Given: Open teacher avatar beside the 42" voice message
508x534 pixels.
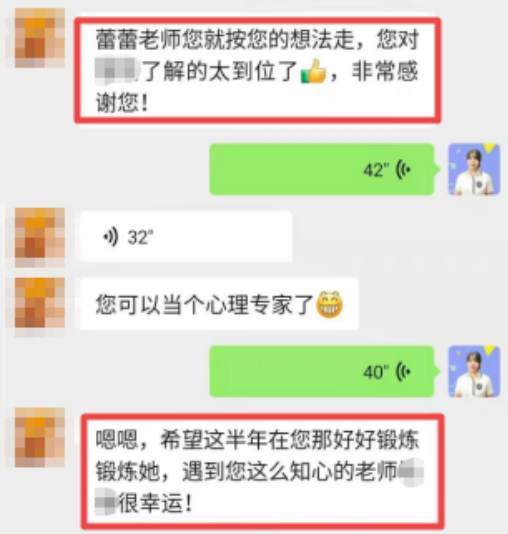Looking at the screenshot, I should pyautogui.click(x=474, y=169).
